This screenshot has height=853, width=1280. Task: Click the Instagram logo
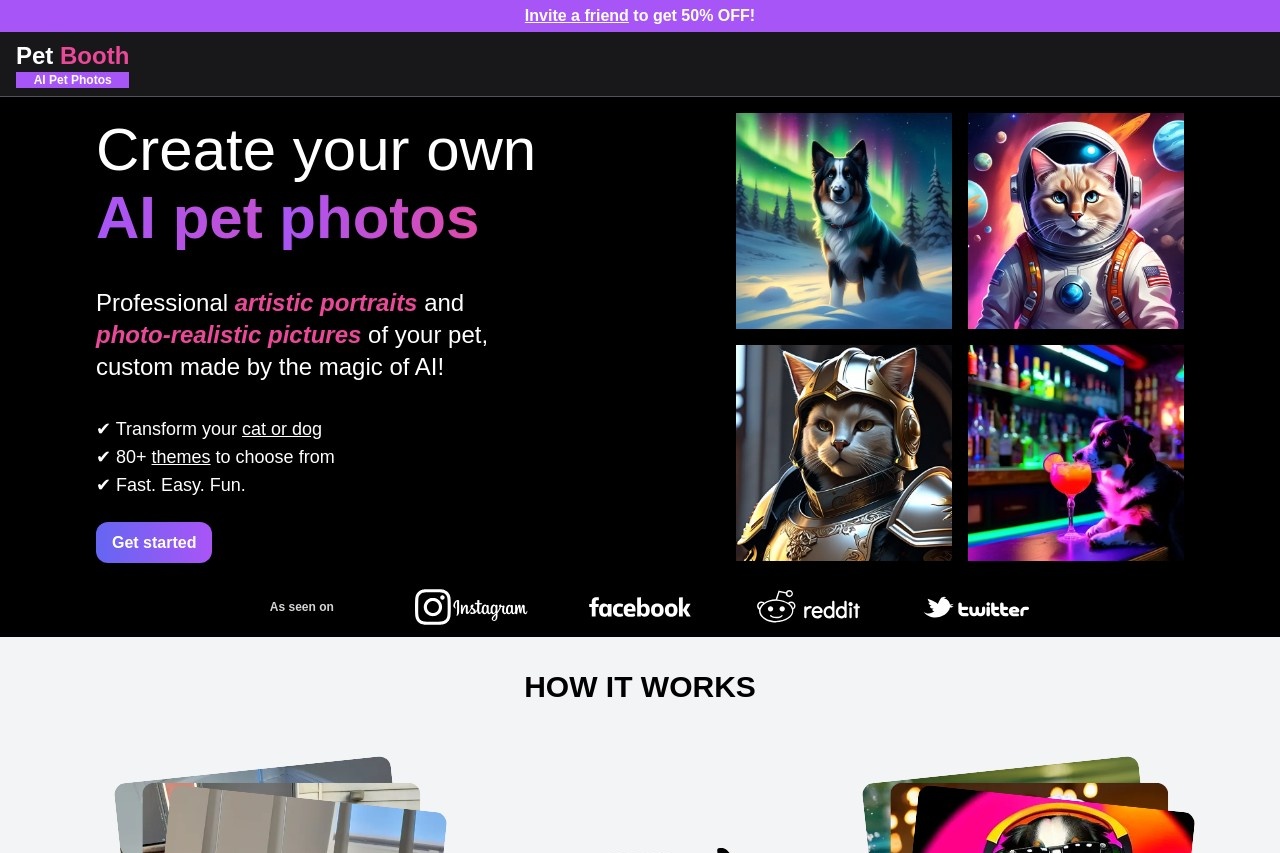(471, 607)
